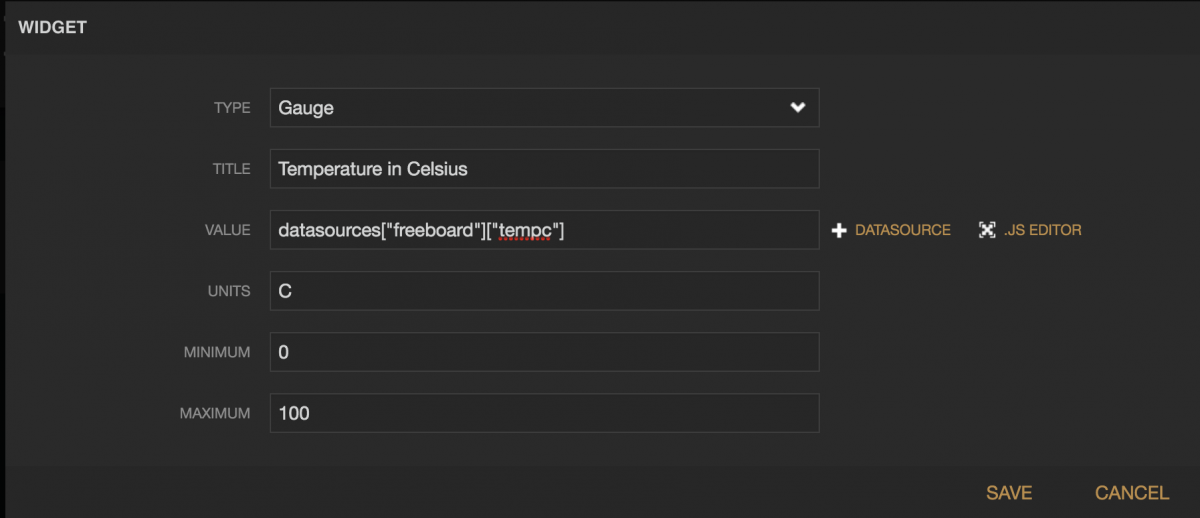Open the Gauge widget type selector
This screenshot has width=1200, height=518.
530,108
